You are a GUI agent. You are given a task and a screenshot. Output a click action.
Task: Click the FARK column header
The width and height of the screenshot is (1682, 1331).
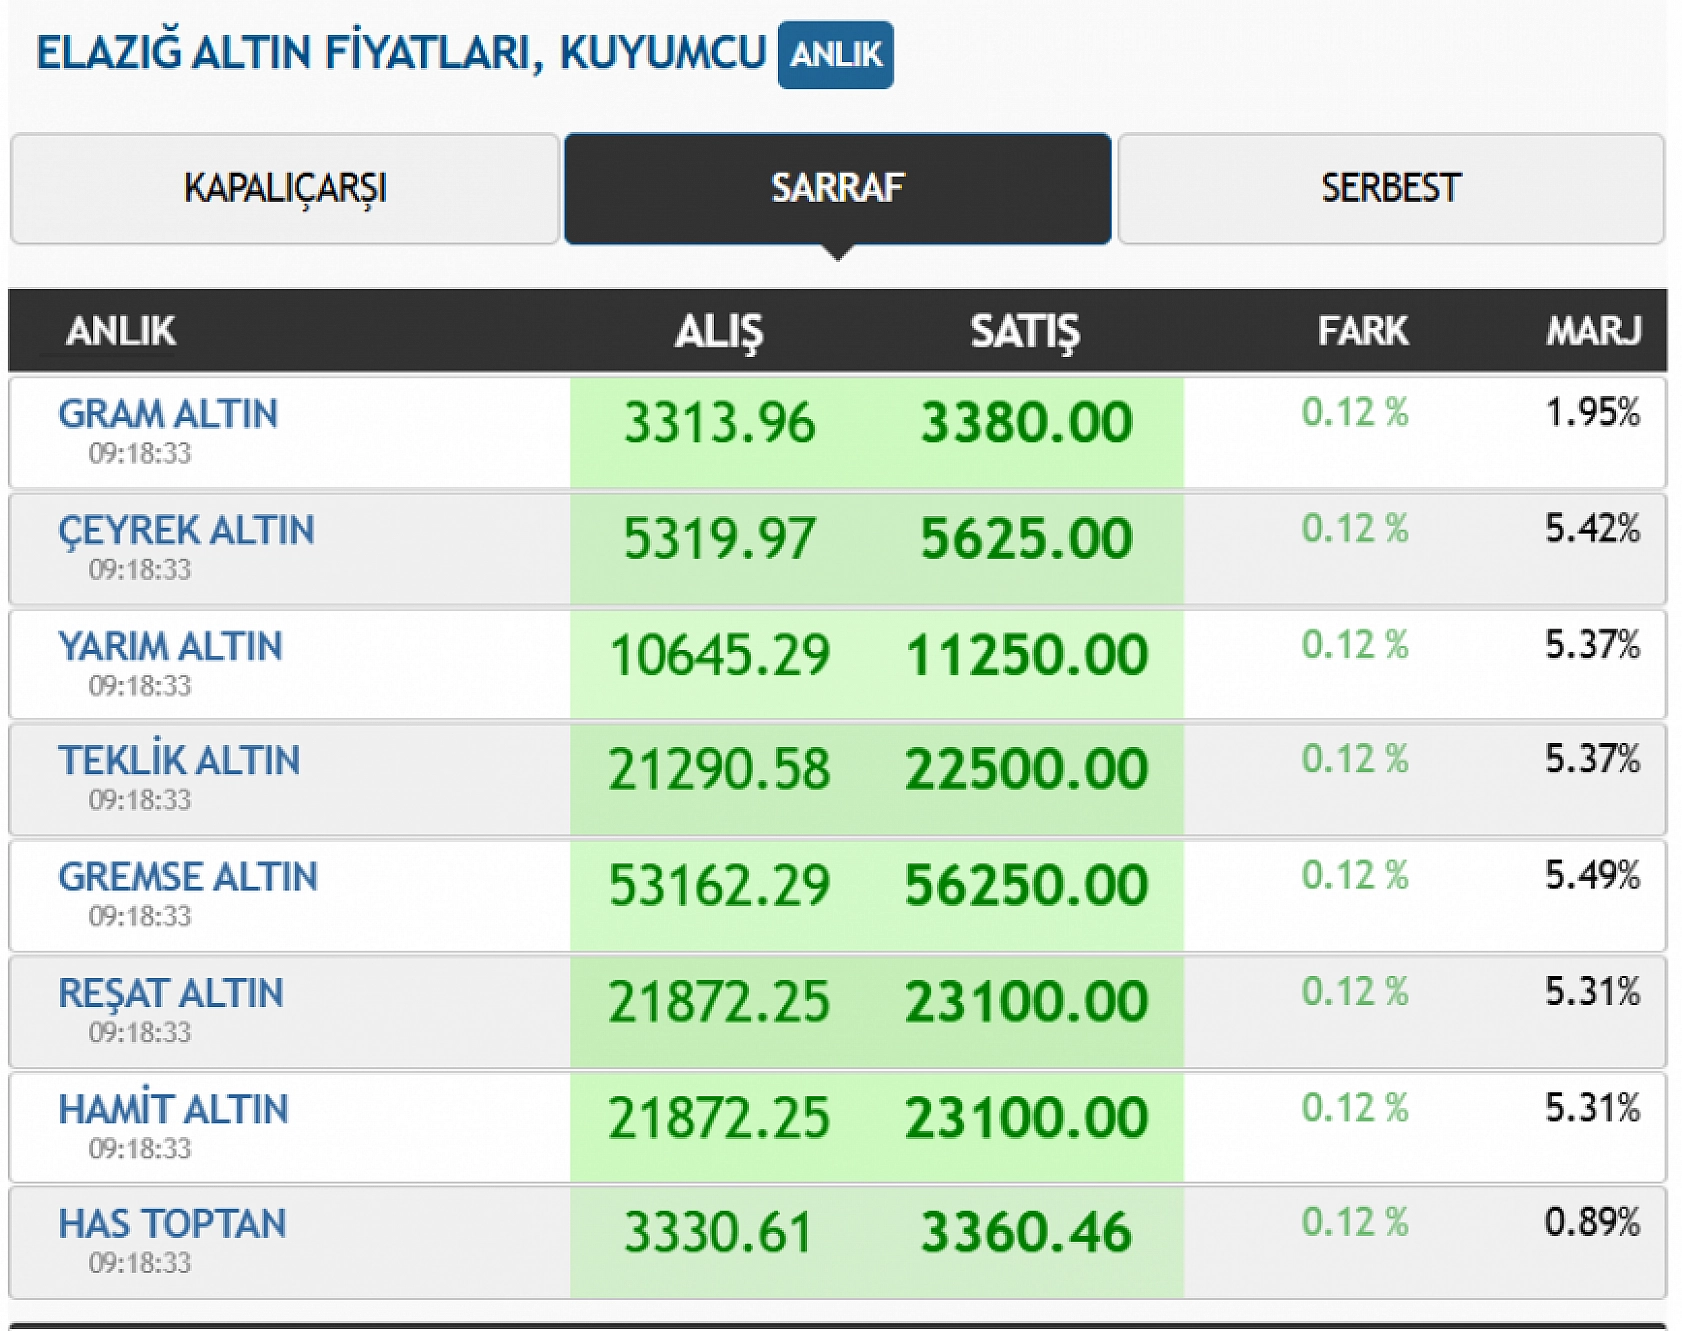point(1362,331)
